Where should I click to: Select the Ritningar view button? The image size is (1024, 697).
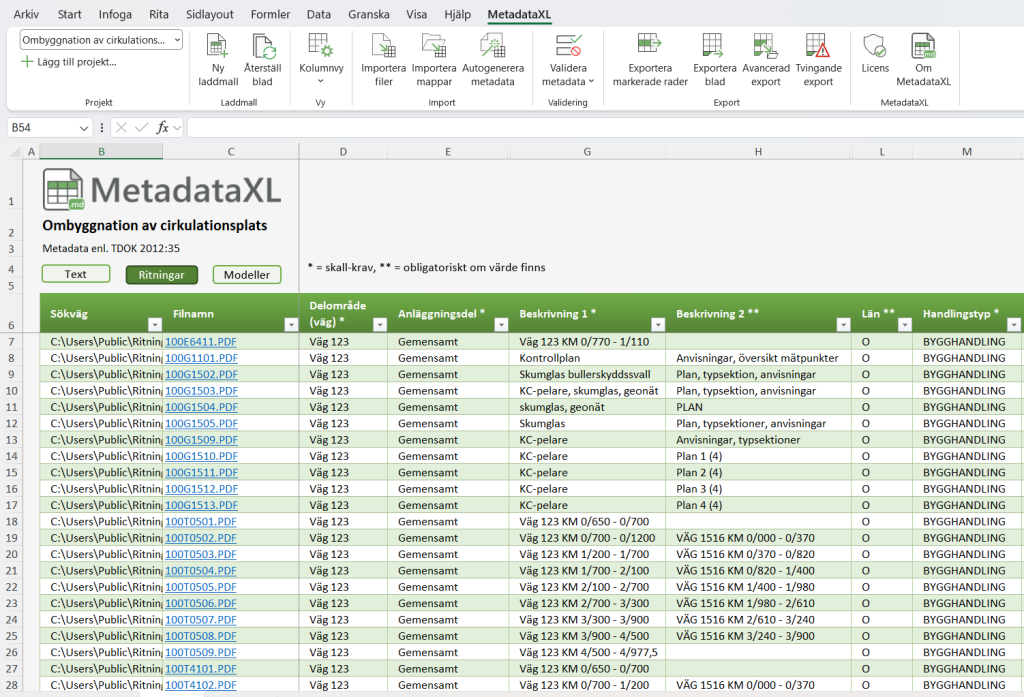(161, 275)
